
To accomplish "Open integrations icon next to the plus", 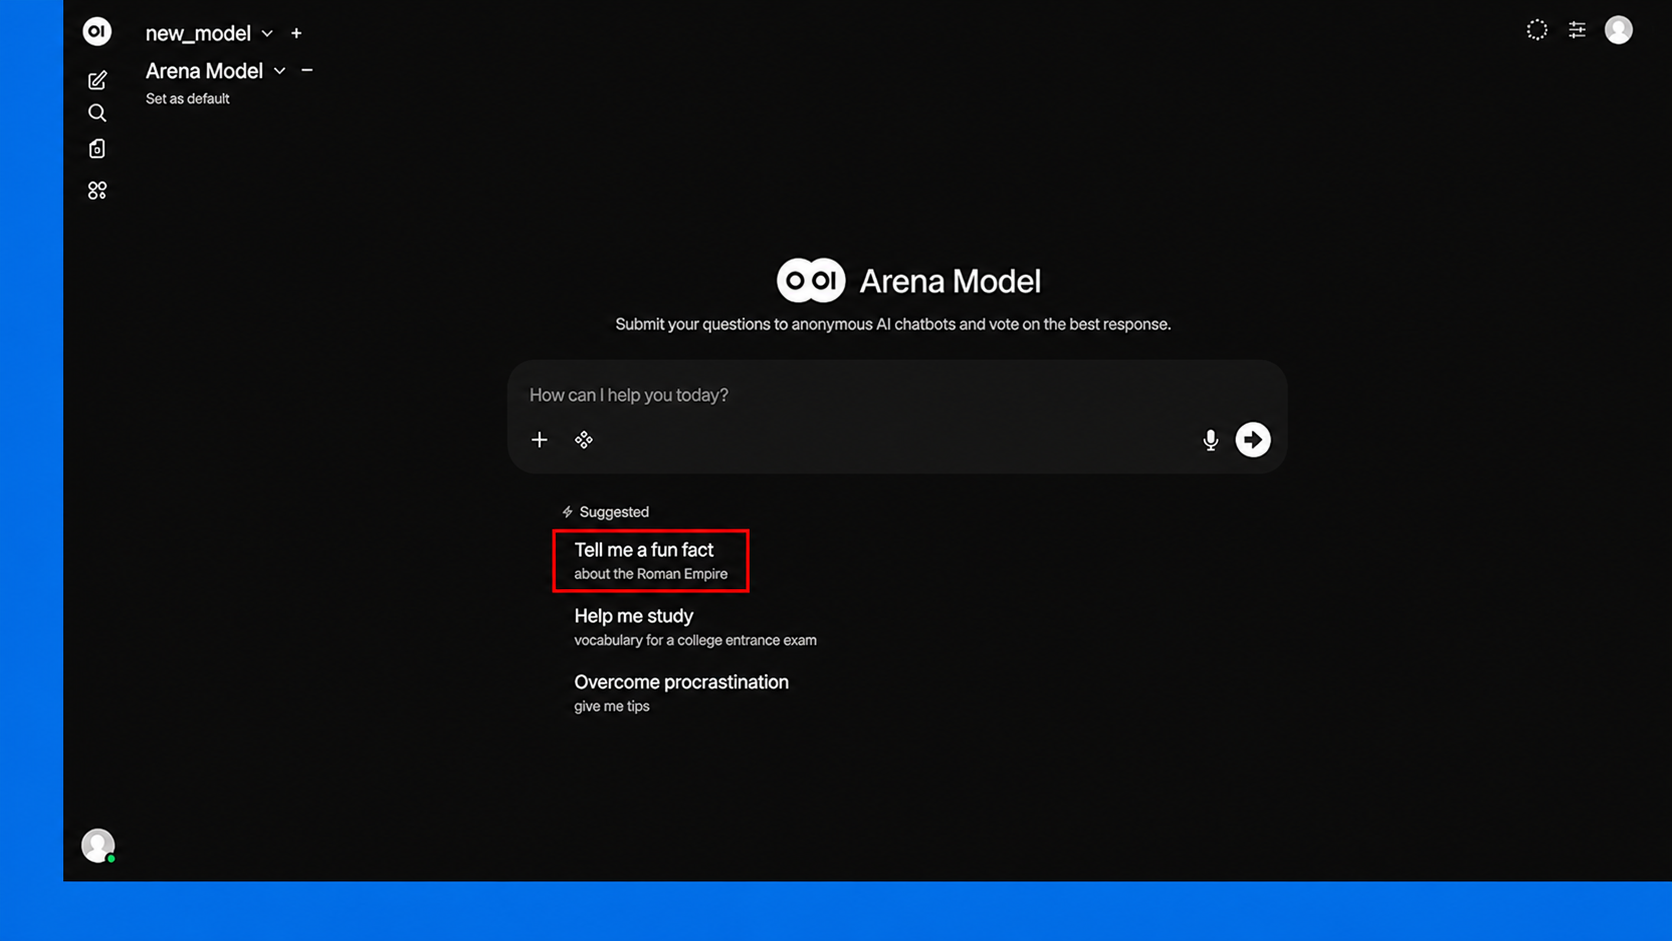I will pyautogui.click(x=584, y=440).
